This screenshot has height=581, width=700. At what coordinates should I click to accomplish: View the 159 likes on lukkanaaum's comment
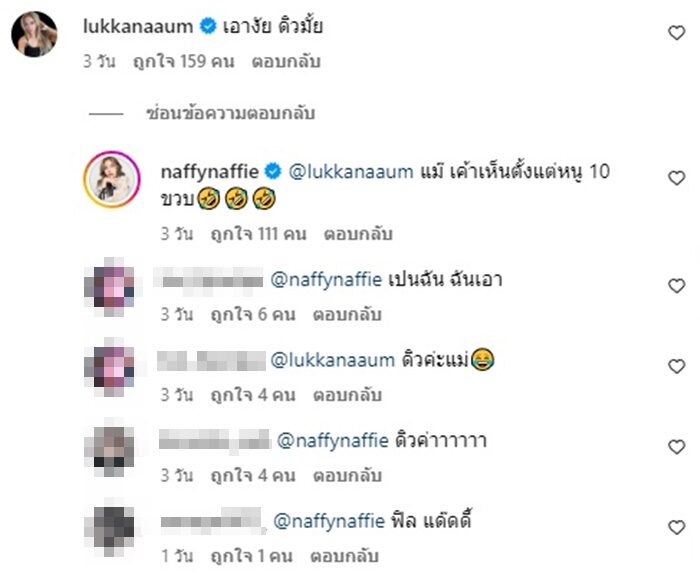coord(183,61)
